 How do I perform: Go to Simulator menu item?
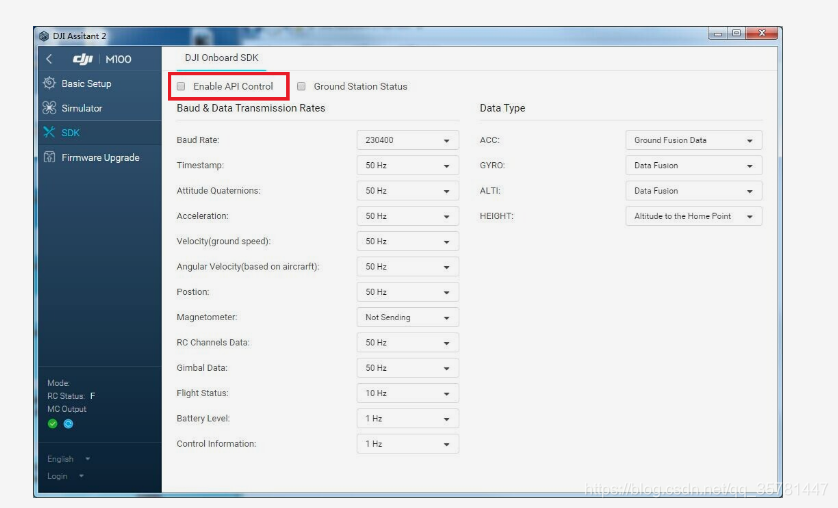pos(100,108)
